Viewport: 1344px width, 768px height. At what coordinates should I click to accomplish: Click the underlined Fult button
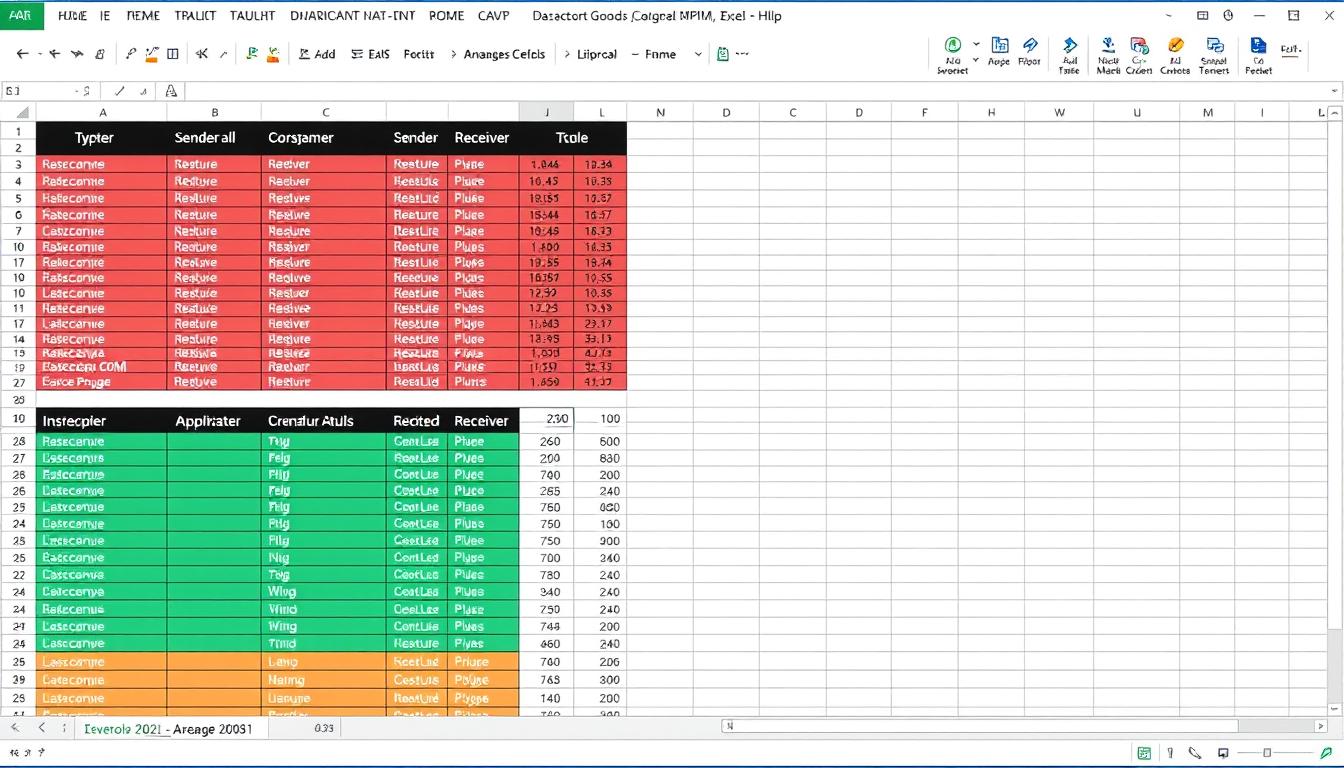1291,49
